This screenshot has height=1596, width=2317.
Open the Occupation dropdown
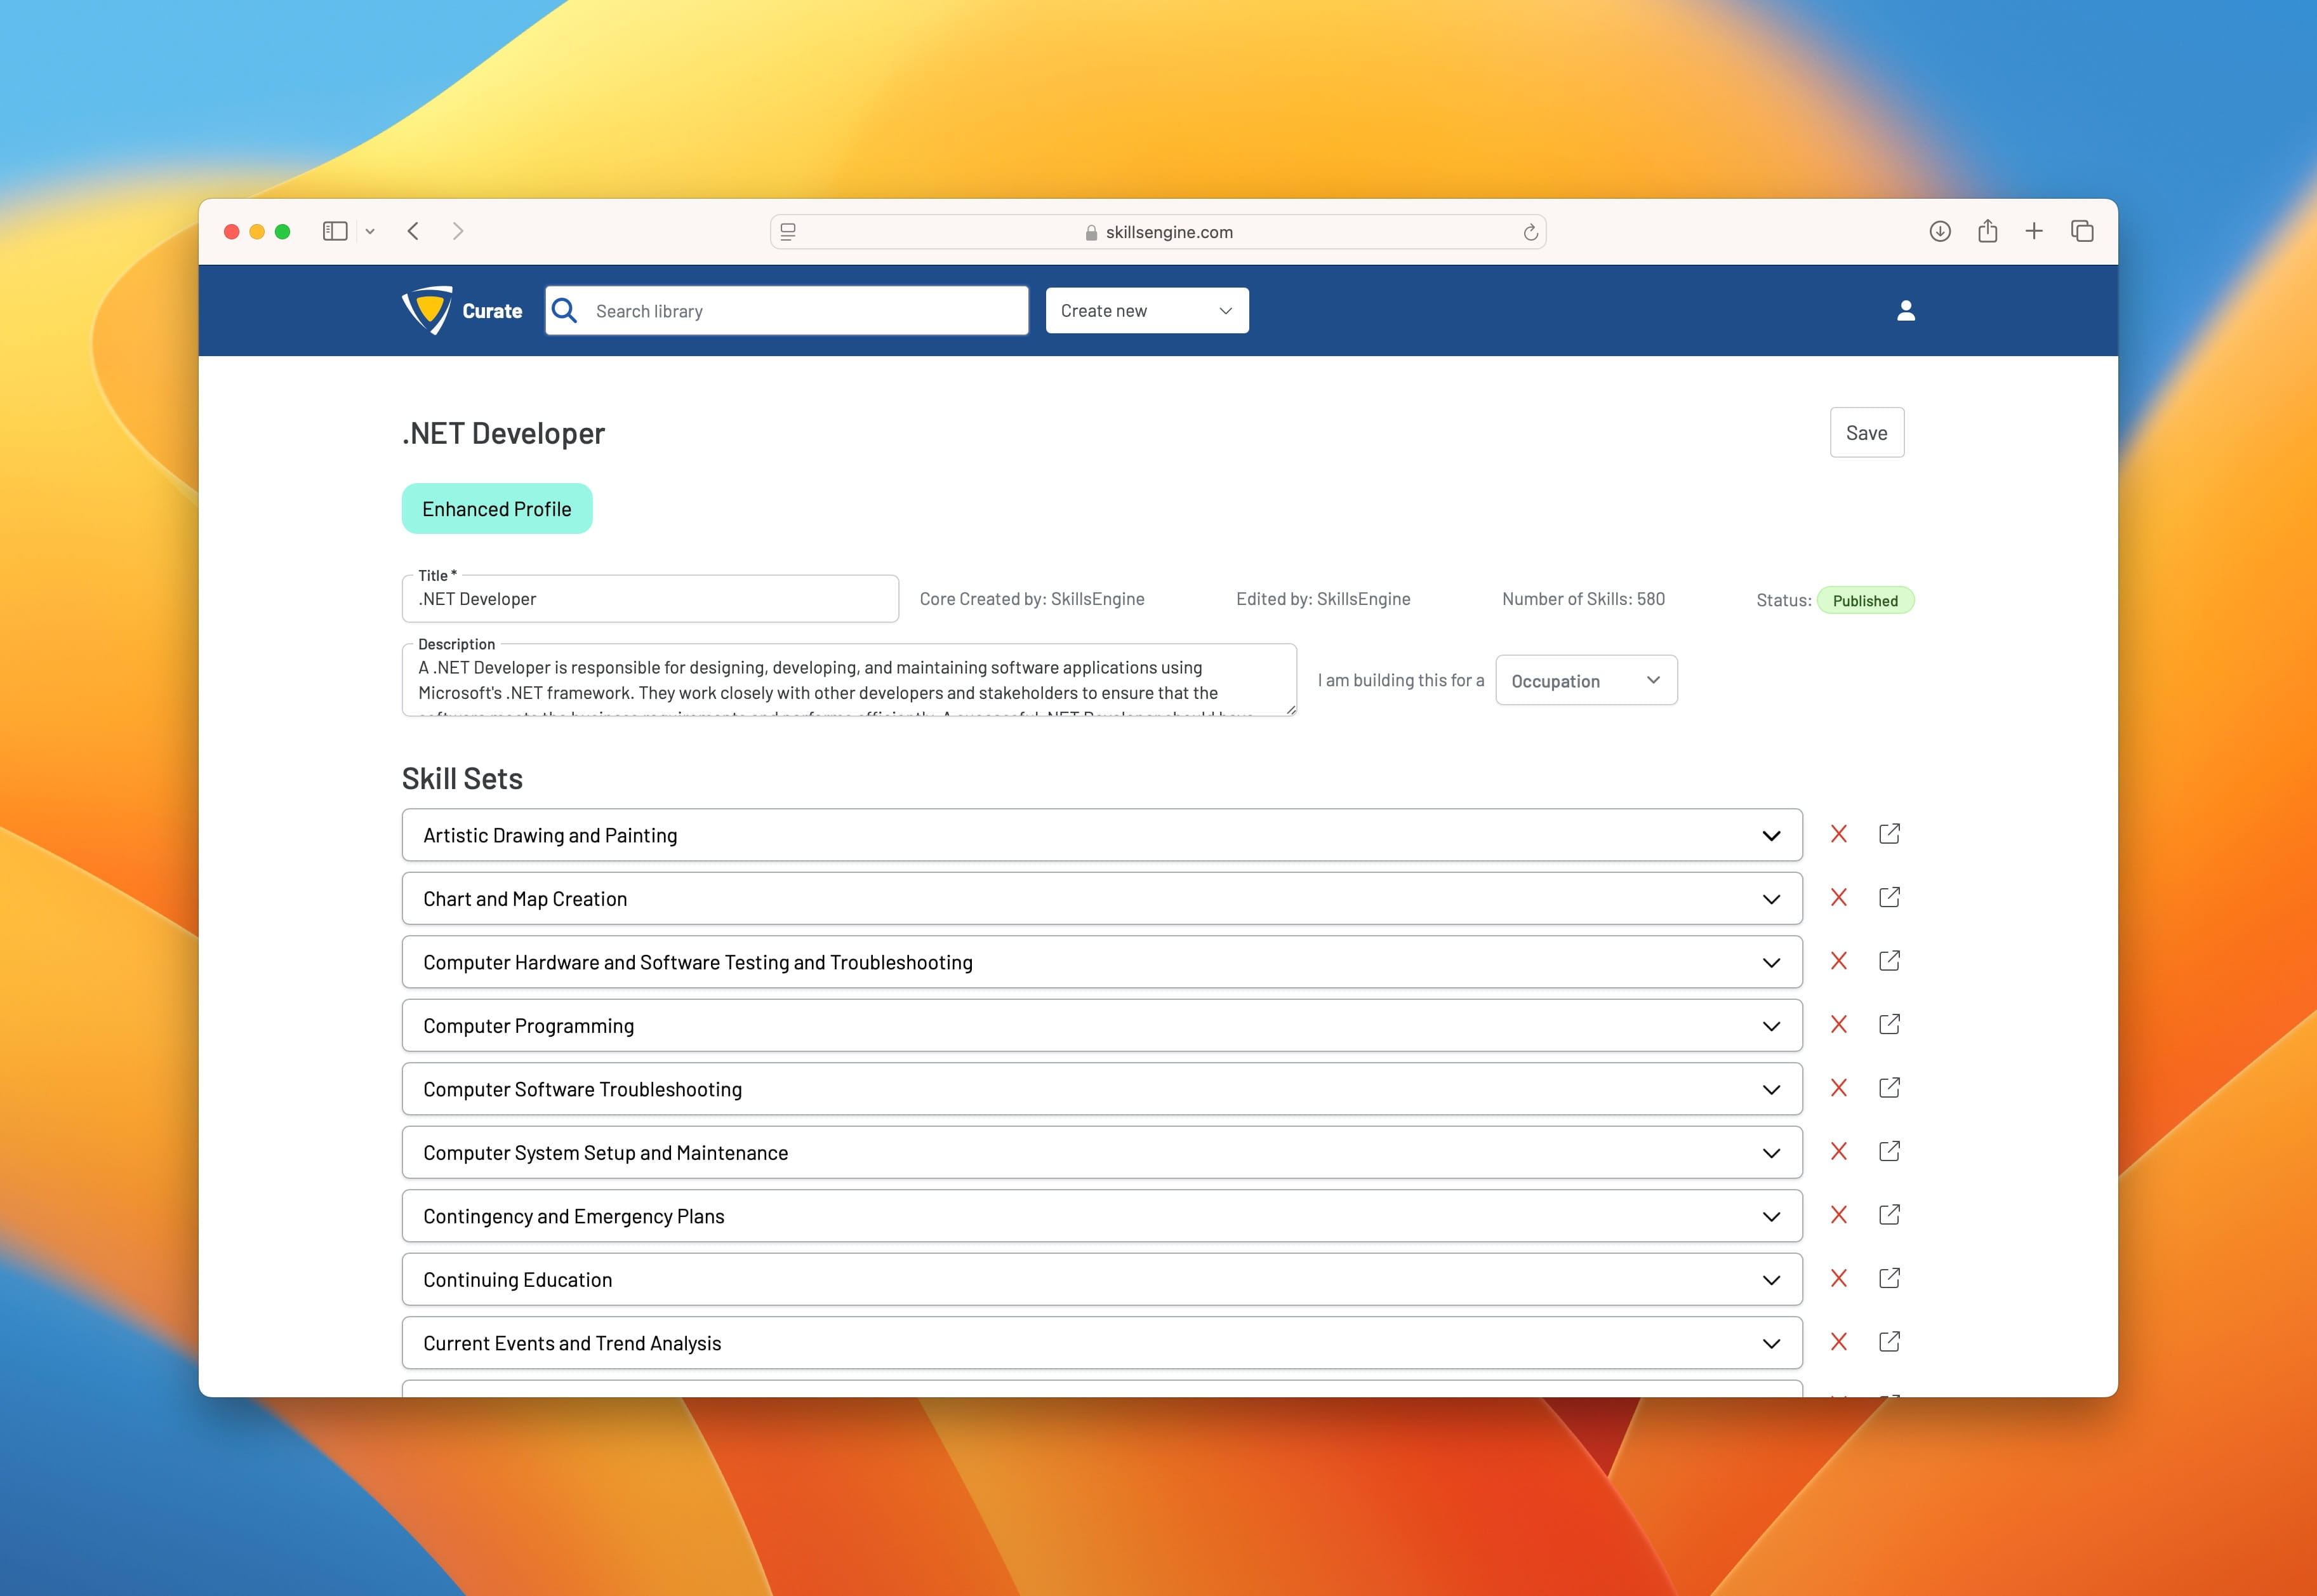pos(1585,681)
